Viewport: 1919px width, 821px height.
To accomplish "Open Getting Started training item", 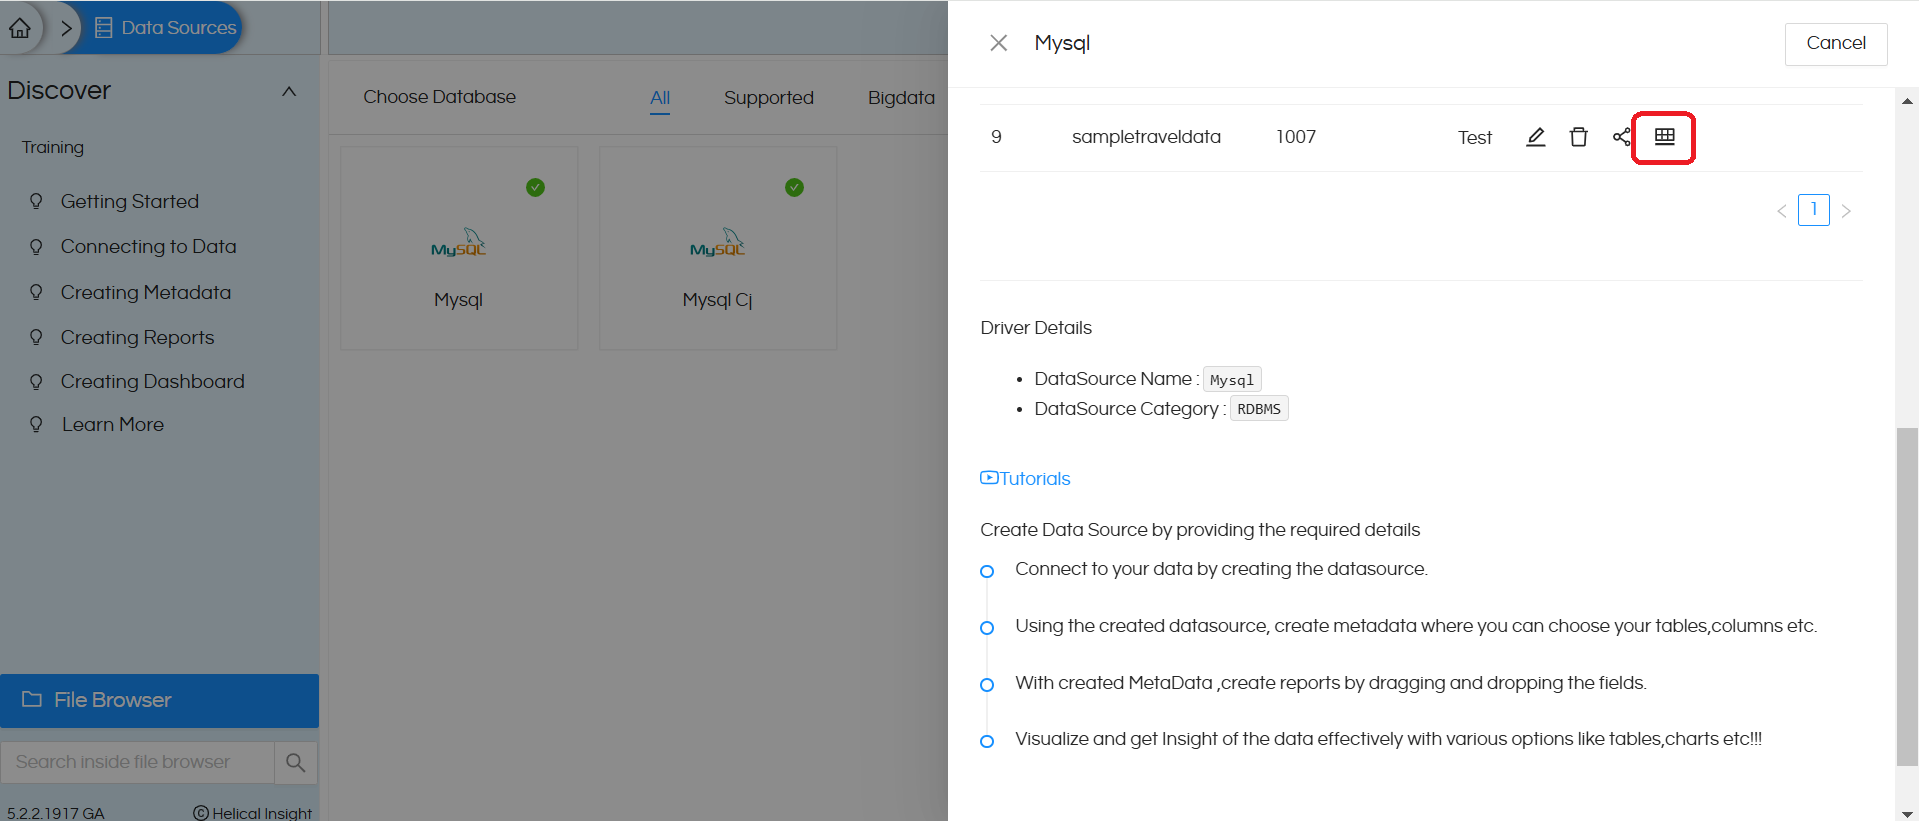I will point(129,201).
